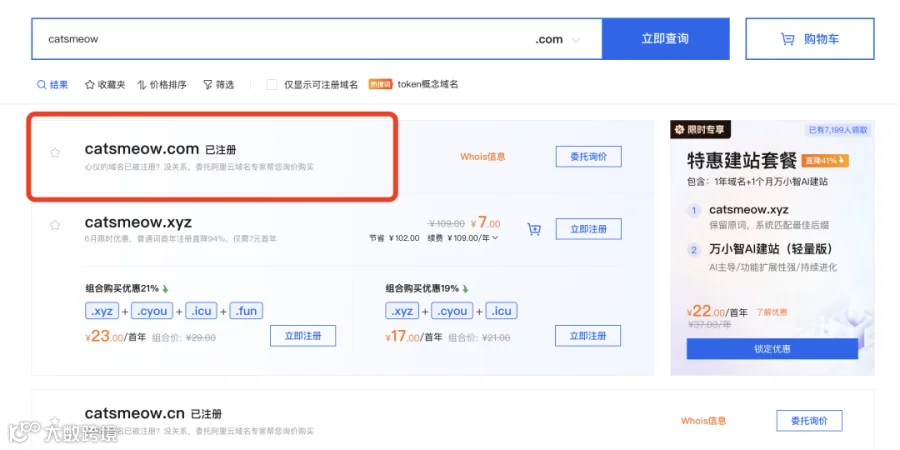The image size is (900, 450).
Task: Select .icu tag in 21% combo
Action: [201, 311]
